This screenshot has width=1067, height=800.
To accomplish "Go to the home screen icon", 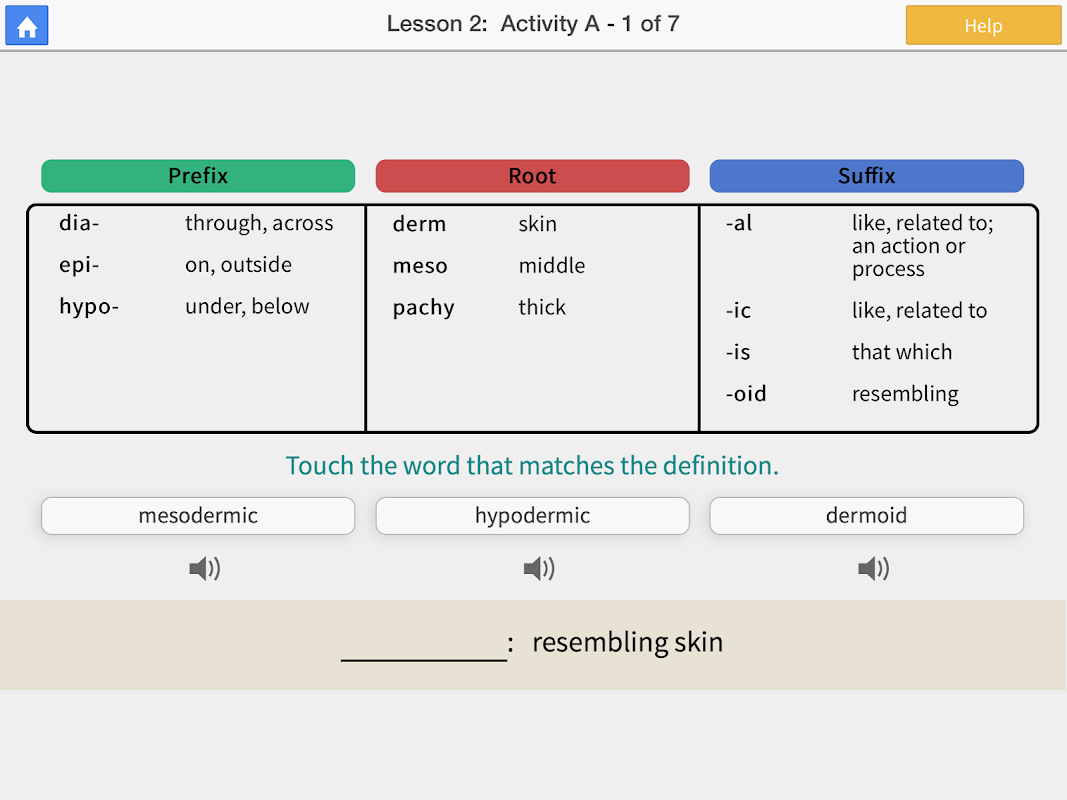I will click(27, 27).
